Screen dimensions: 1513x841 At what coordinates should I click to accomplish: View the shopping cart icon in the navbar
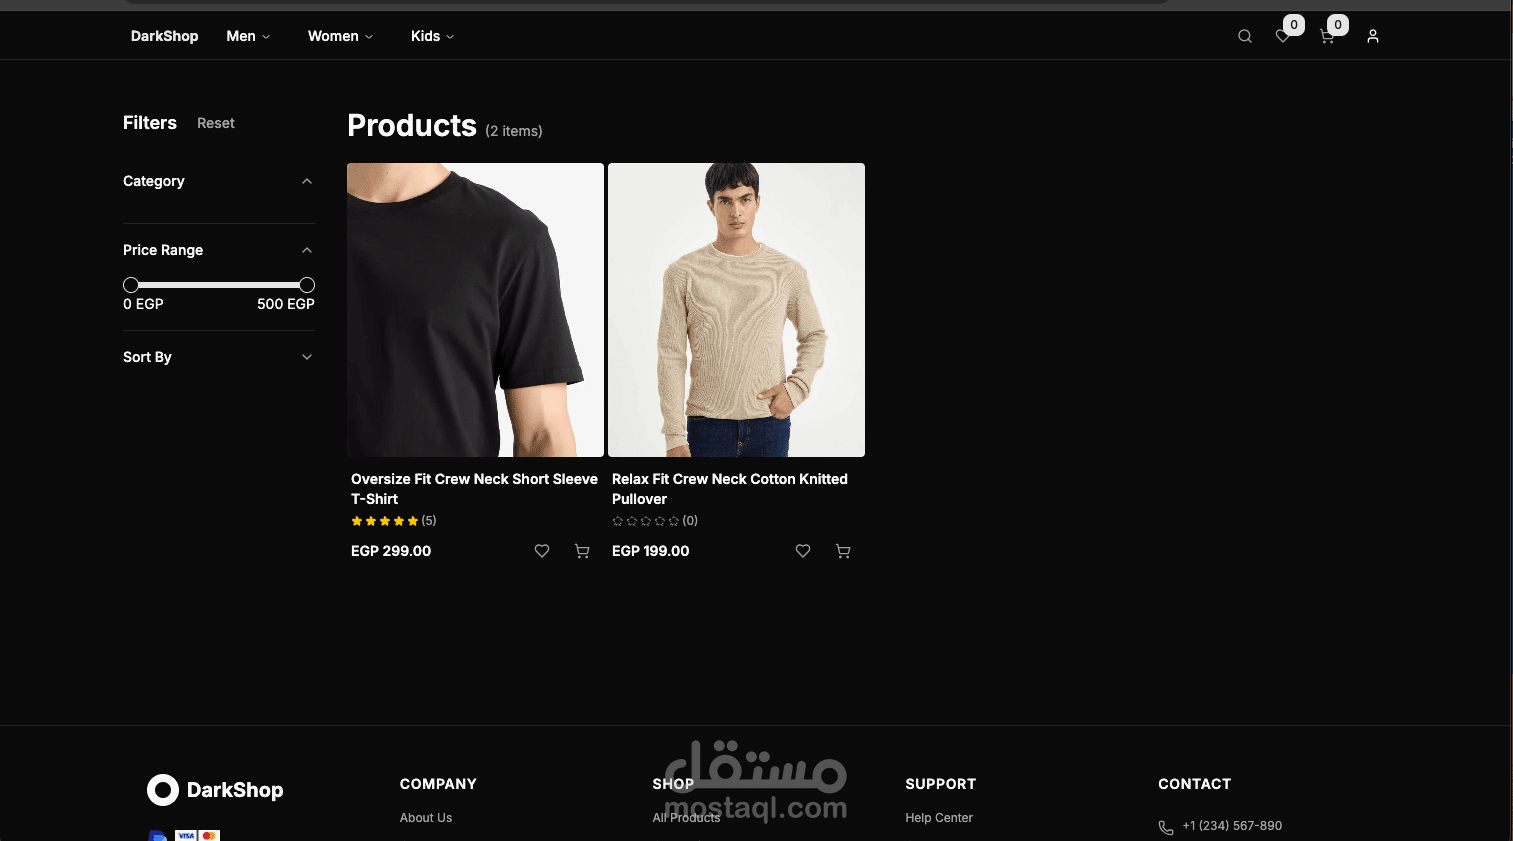[x=1327, y=36]
